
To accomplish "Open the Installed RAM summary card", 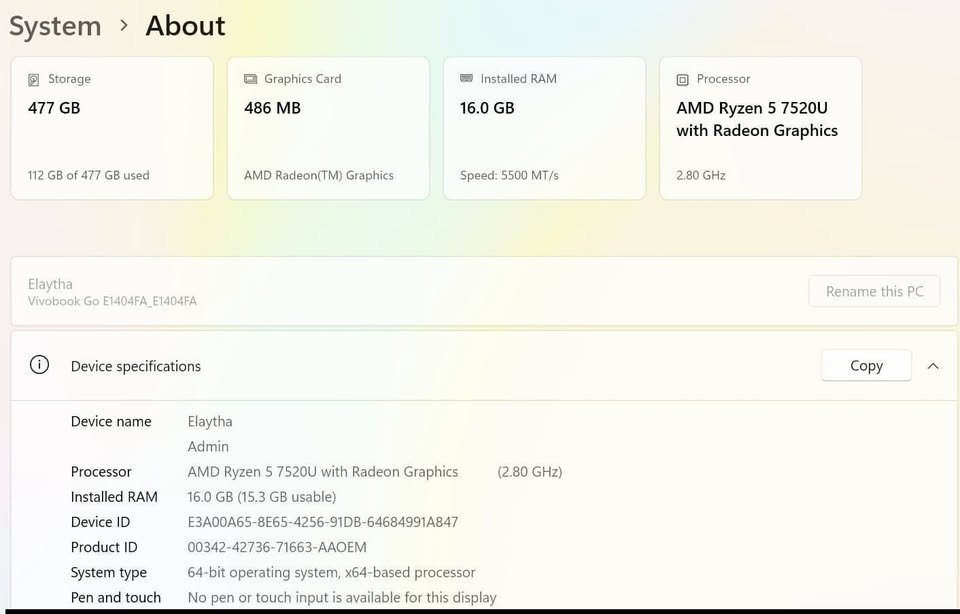I will point(544,128).
